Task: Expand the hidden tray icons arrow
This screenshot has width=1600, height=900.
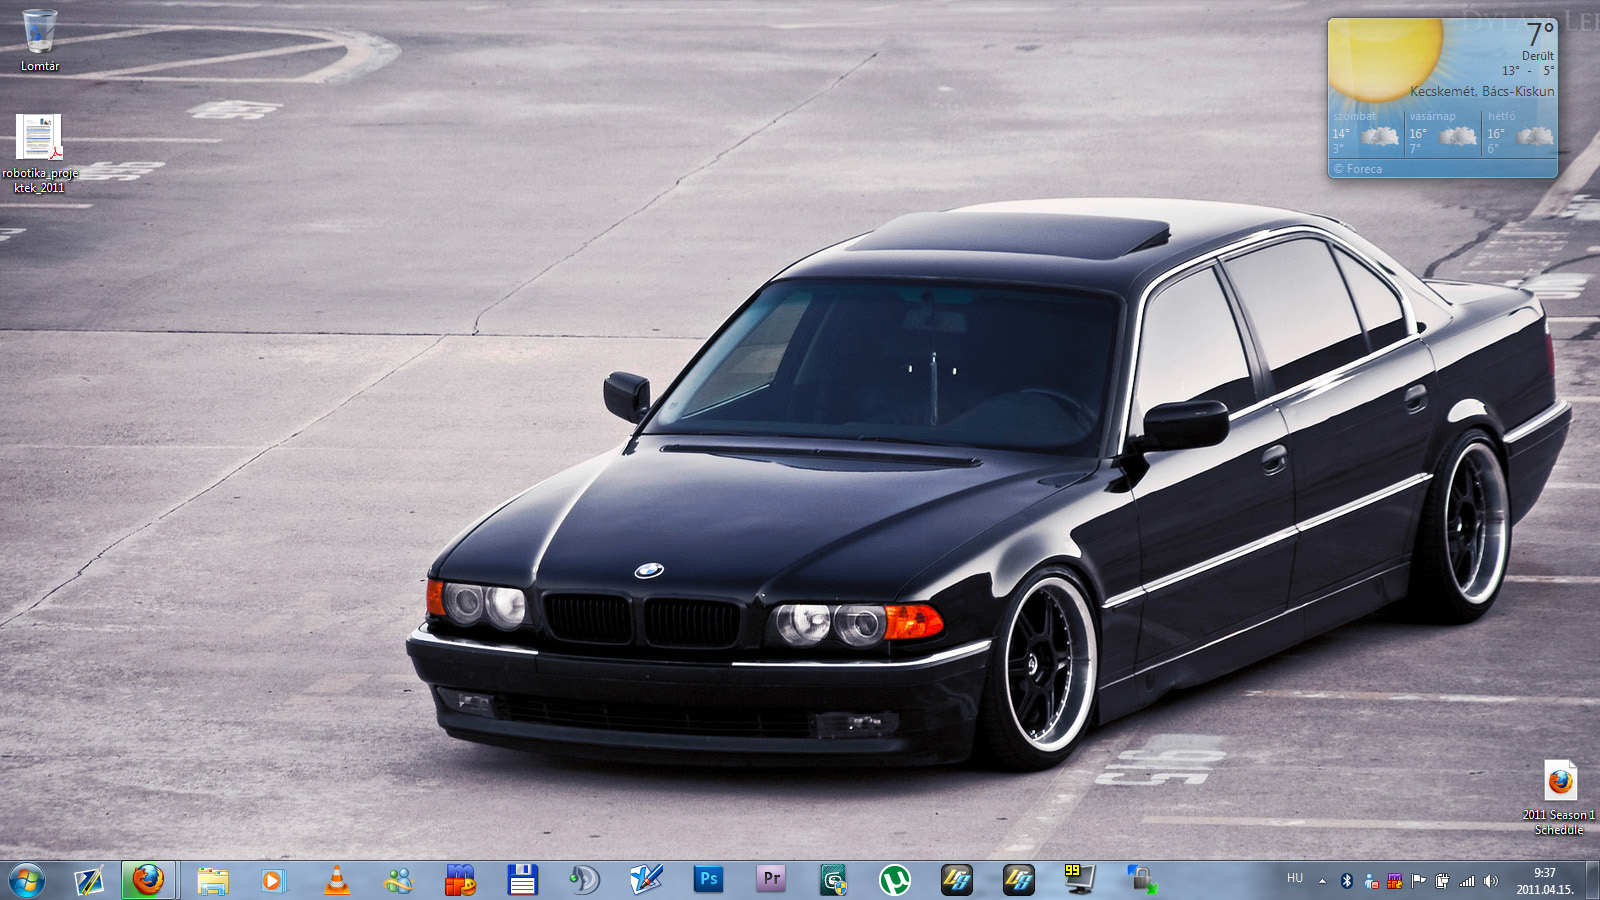Action: (x=1322, y=881)
